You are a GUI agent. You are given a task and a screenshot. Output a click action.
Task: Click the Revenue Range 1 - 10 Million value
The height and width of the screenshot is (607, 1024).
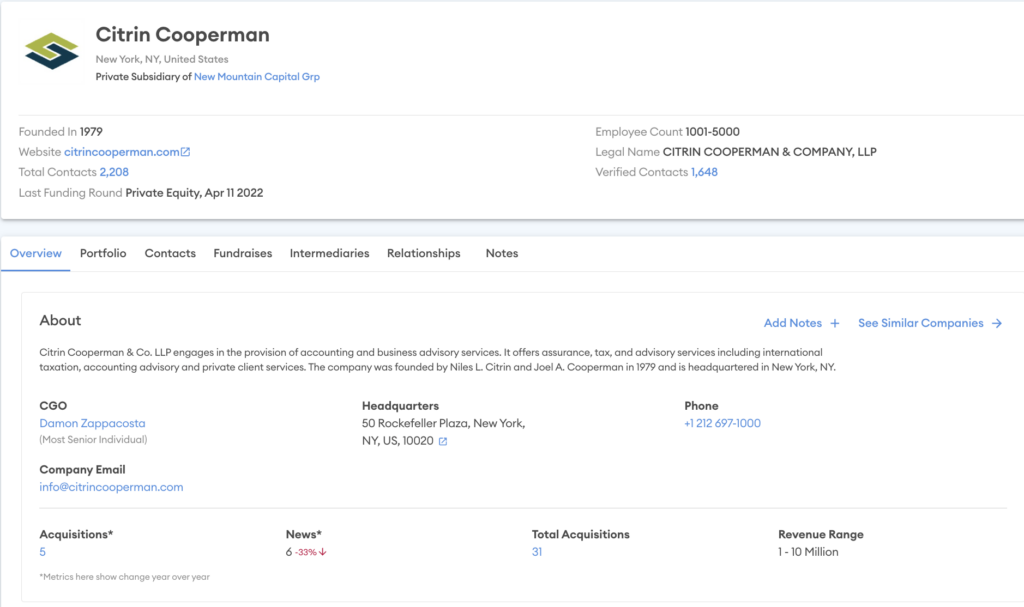(808, 552)
